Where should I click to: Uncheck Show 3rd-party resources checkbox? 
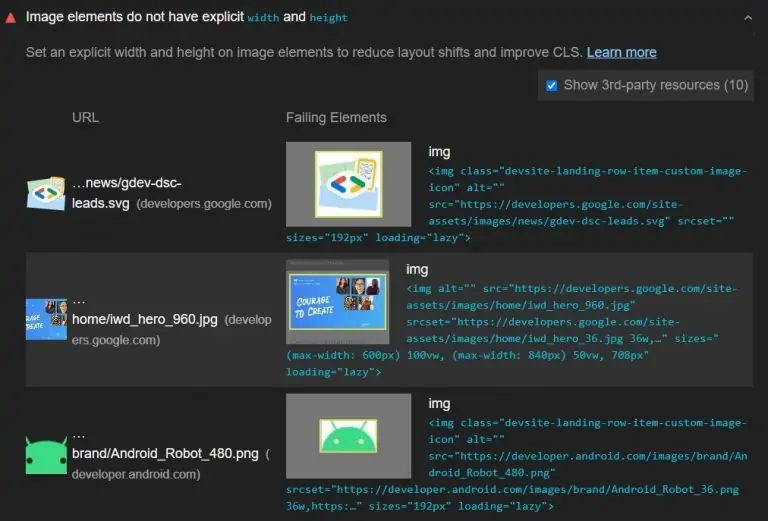(552, 86)
